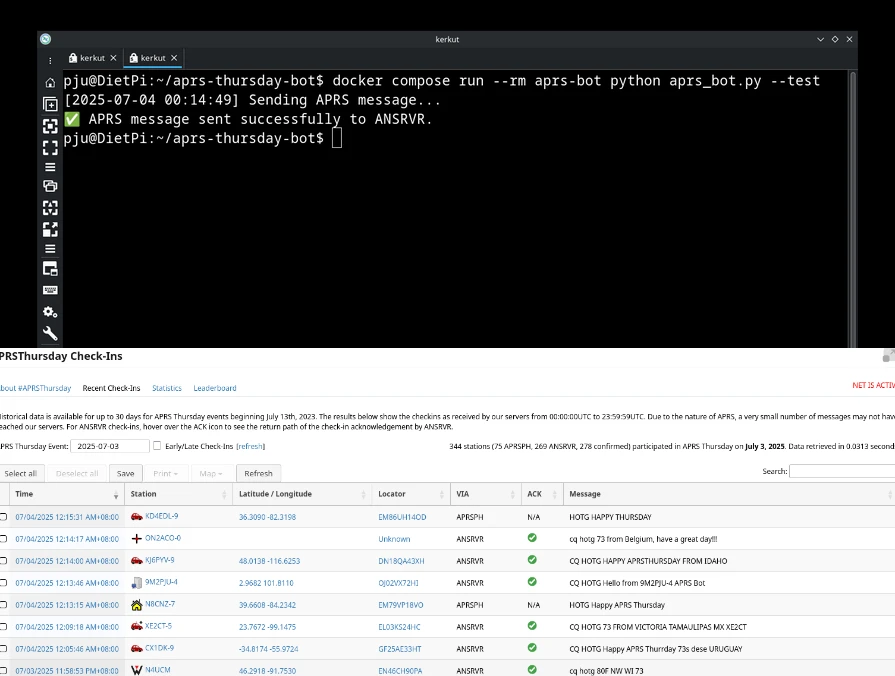Click the Select all button
This screenshot has height=676, width=895.
[x=21, y=473]
